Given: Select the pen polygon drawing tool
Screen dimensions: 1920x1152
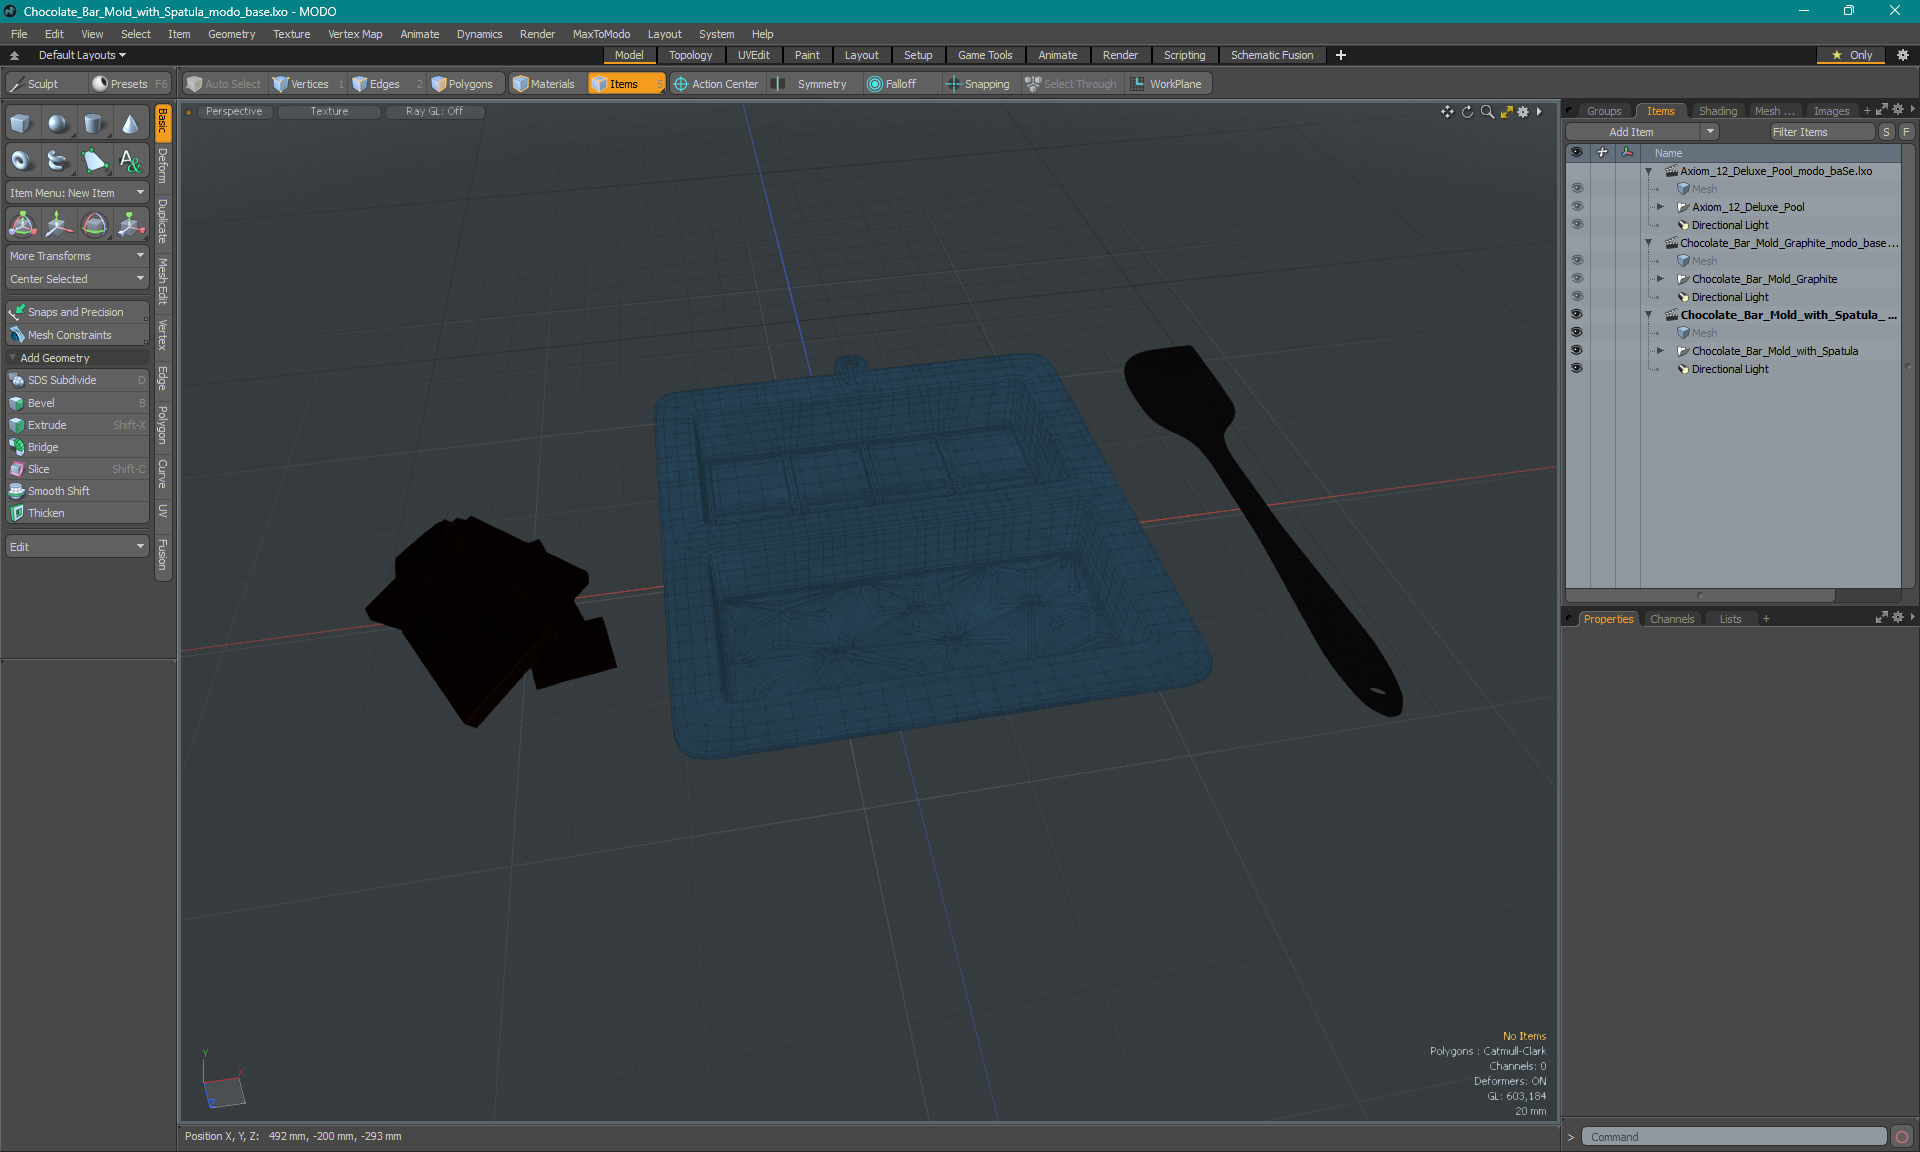Looking at the screenshot, I should point(94,160).
